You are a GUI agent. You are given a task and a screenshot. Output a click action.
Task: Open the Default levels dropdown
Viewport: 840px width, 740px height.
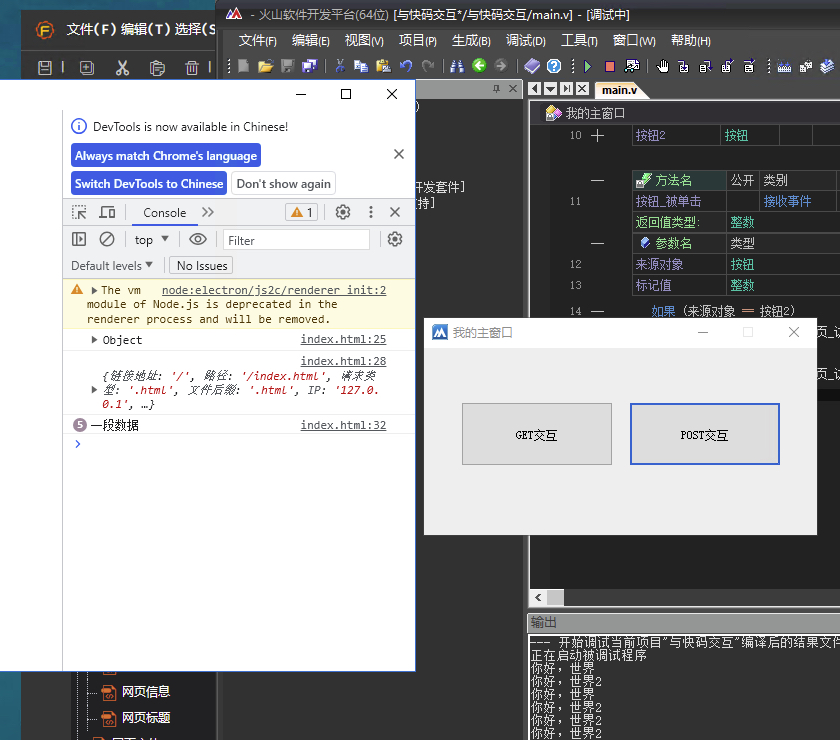click(112, 265)
